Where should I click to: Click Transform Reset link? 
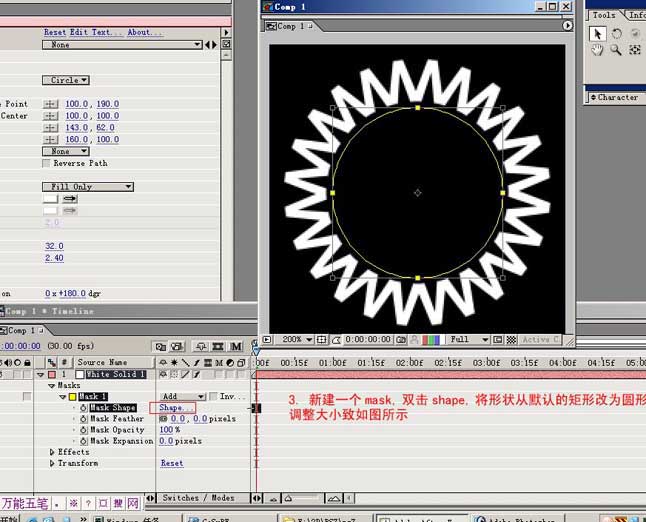[x=172, y=463]
